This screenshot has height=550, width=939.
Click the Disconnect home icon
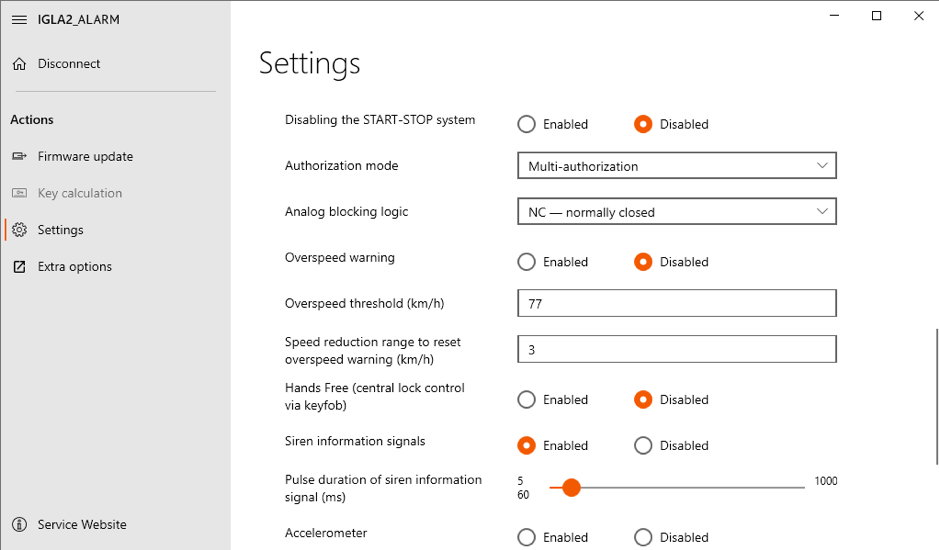pyautogui.click(x=19, y=64)
